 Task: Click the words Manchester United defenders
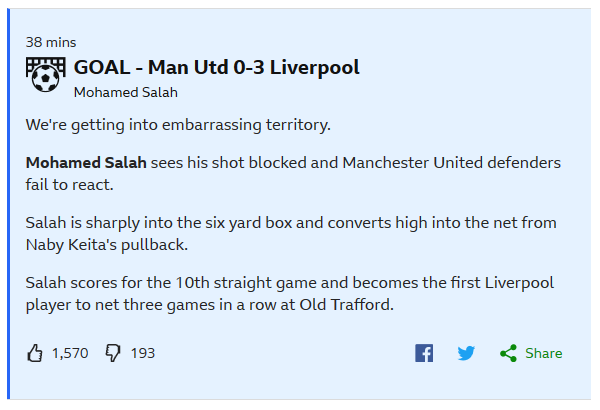pyautogui.click(x=452, y=163)
